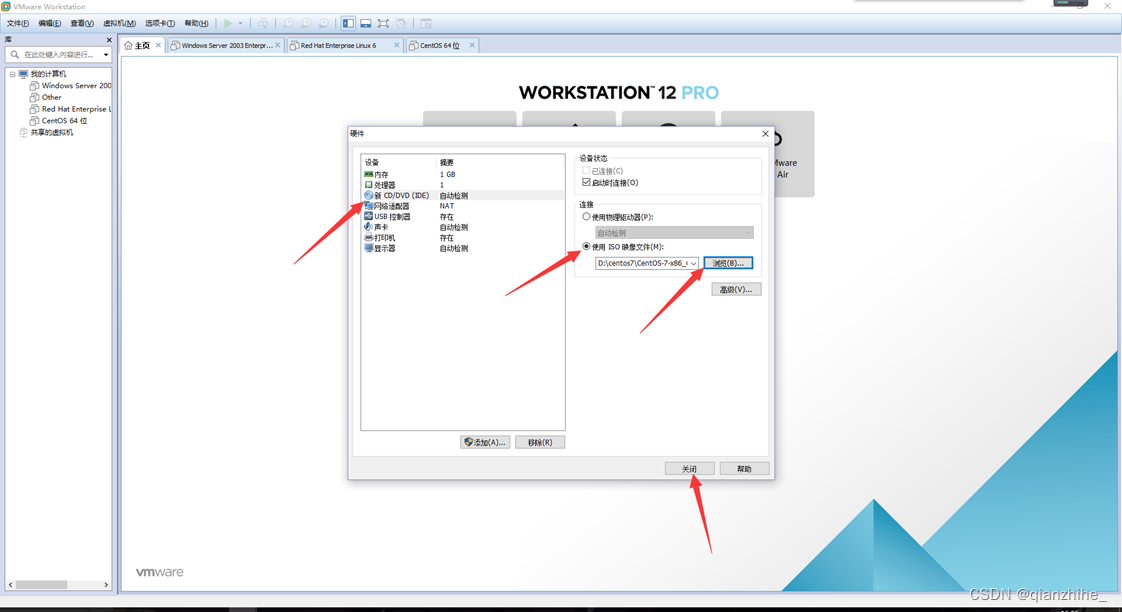Open the ISO image path combo box
1122x612 pixels.
tap(646, 263)
